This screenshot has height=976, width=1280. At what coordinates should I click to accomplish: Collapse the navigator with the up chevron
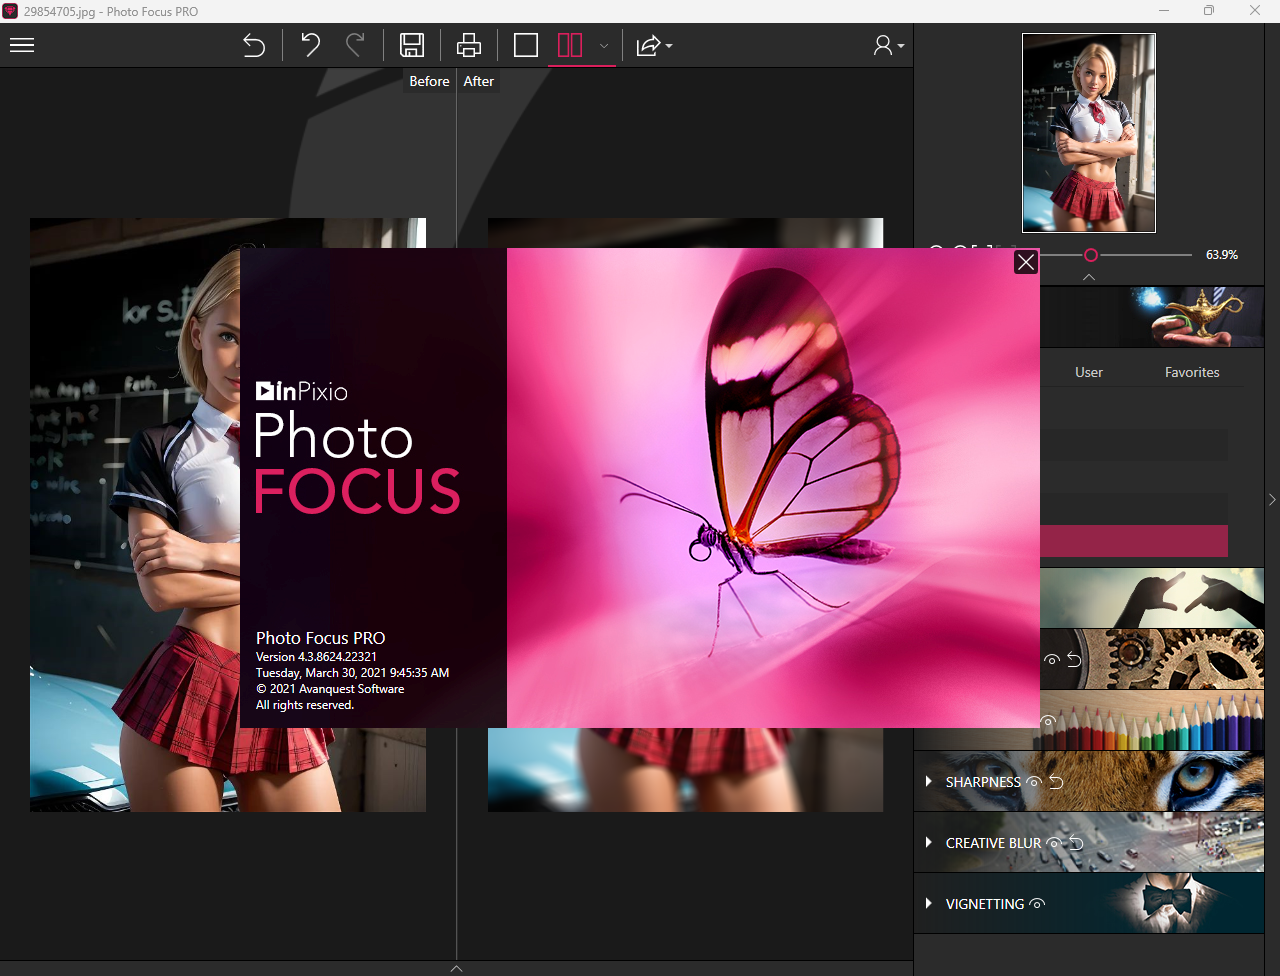[1089, 277]
